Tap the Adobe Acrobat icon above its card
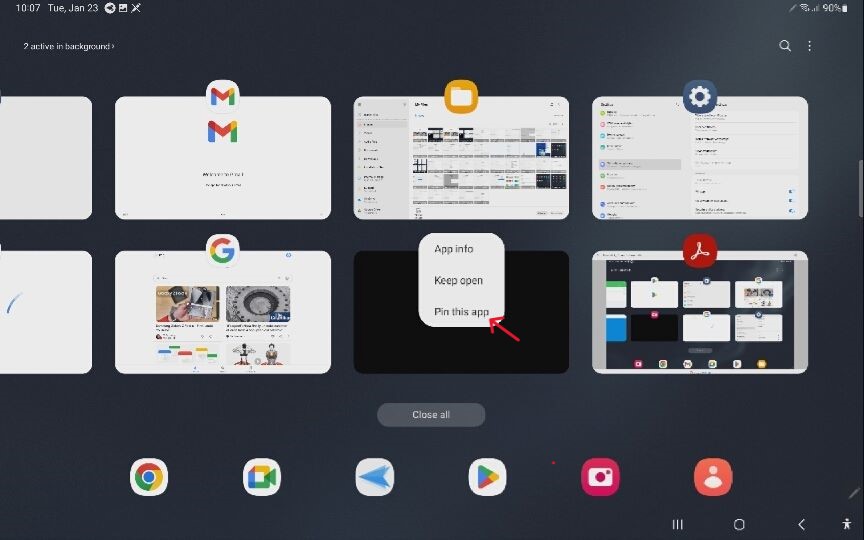864x540 pixels. pos(700,251)
